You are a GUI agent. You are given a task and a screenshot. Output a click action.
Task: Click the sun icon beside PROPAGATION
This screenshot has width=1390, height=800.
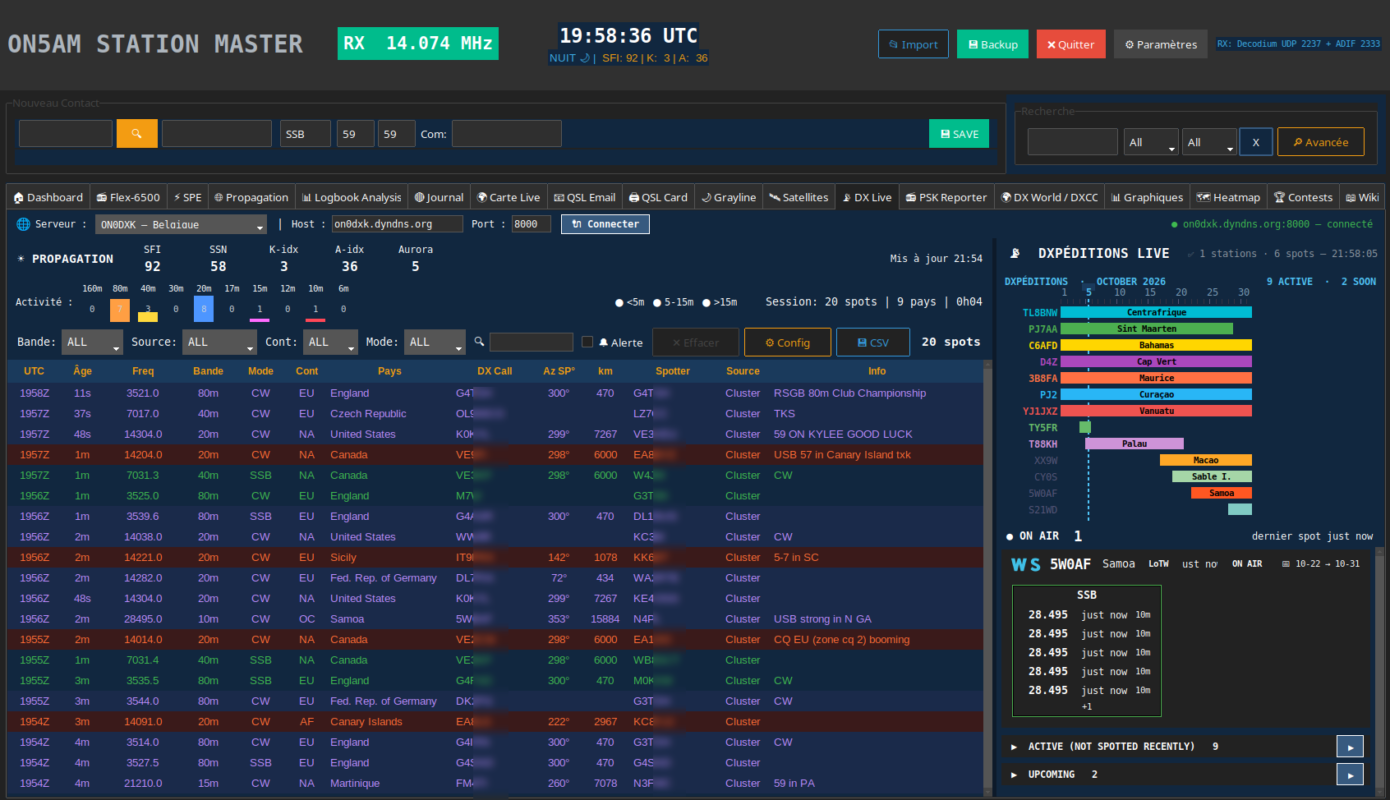coord(21,259)
